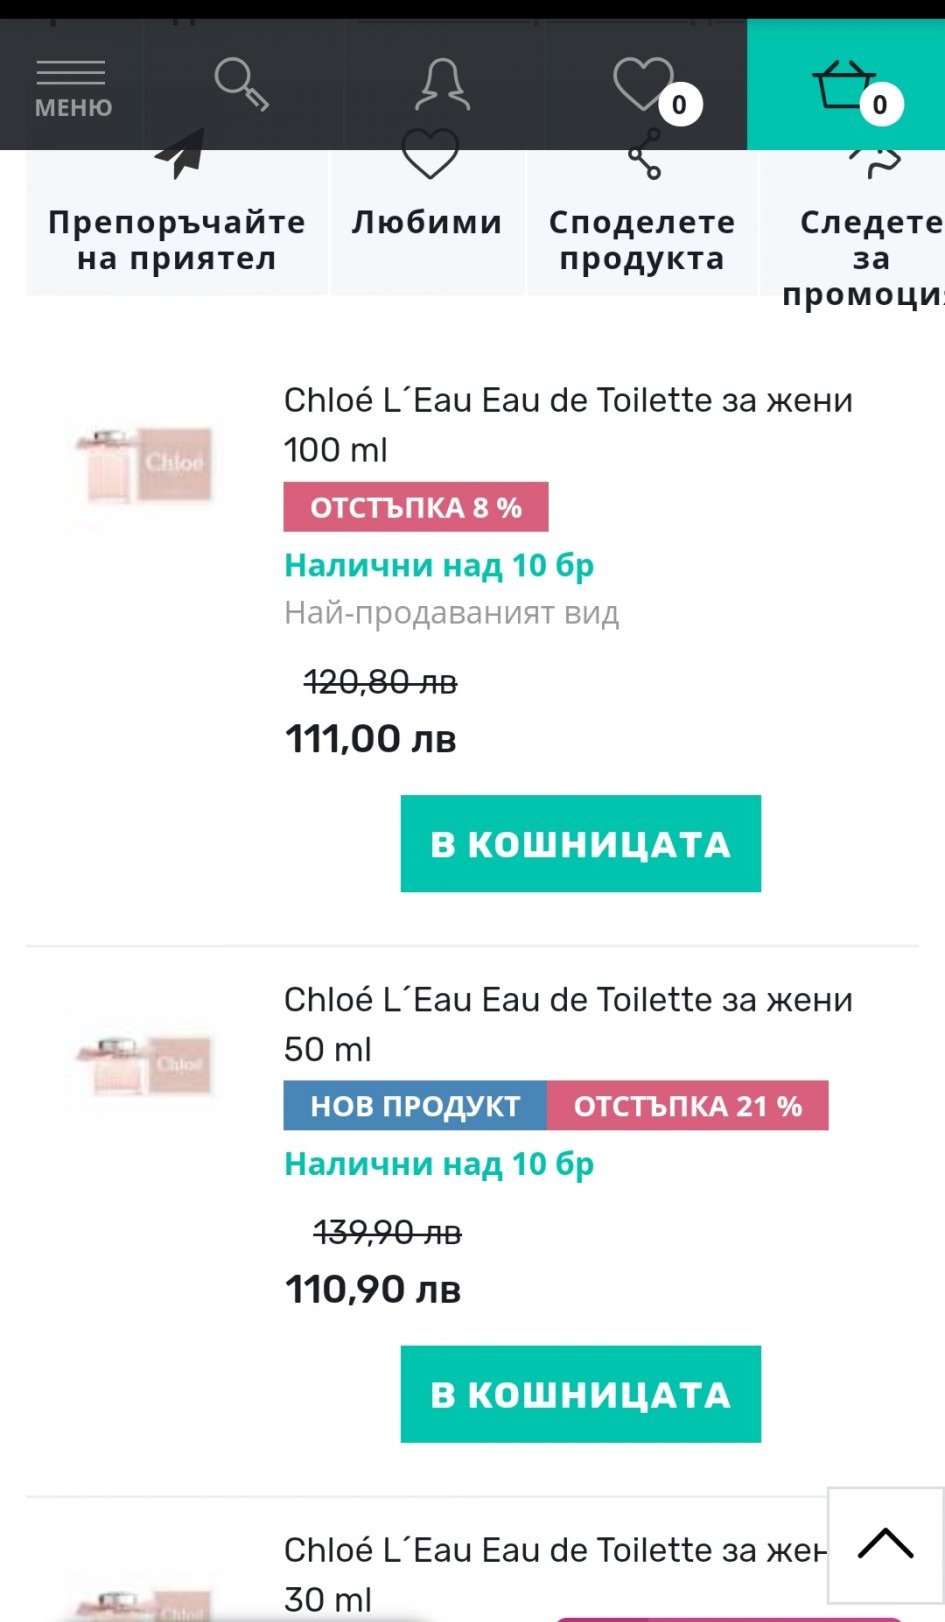The image size is (945, 1622).
Task: Open the user account icon
Action: [x=442, y=84]
